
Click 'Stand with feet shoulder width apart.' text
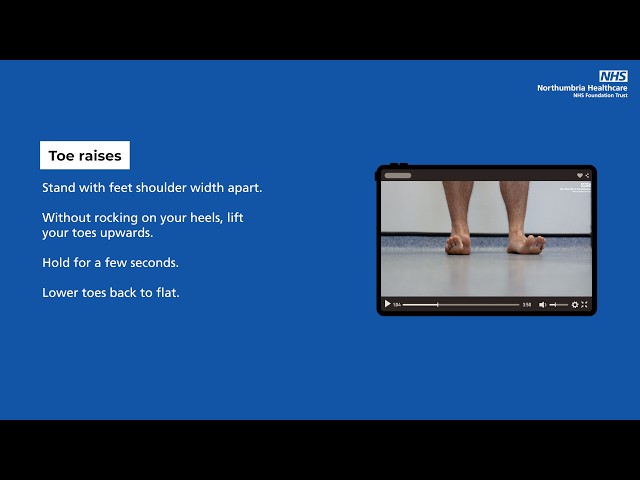(152, 188)
